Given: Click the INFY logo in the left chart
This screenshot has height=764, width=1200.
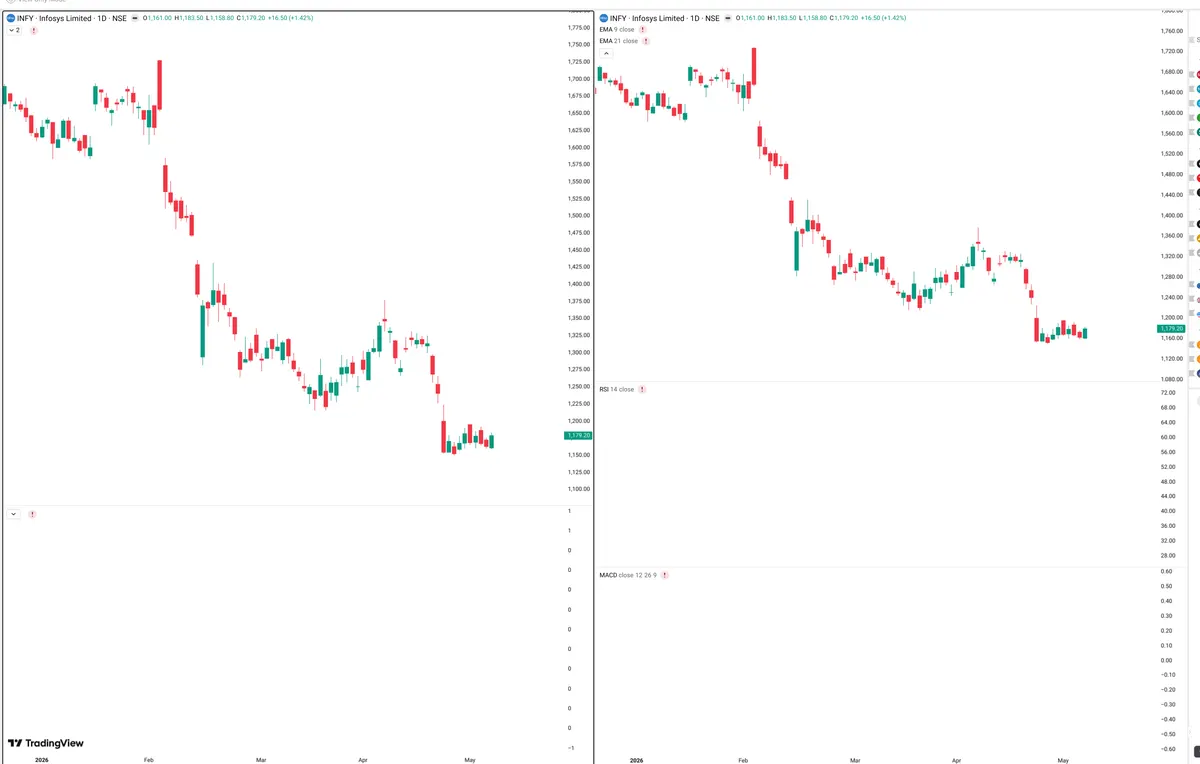Looking at the screenshot, I should 11,18.
